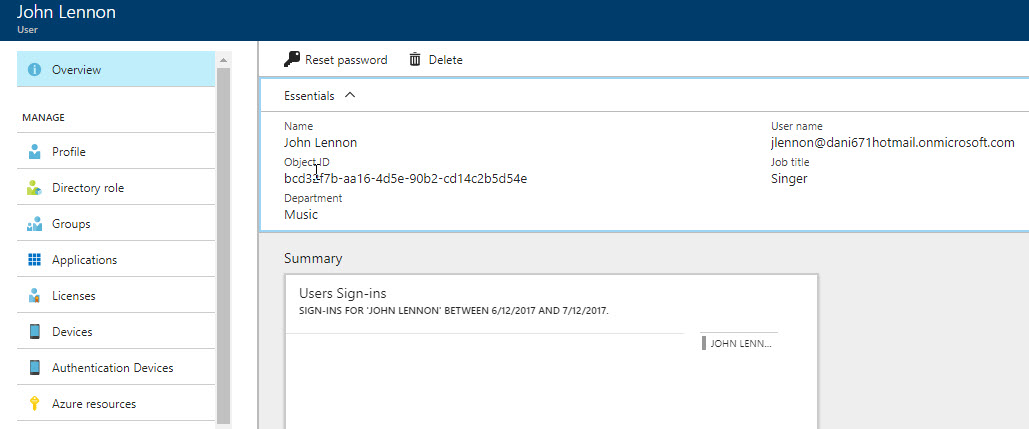
Task: Click the Object ID value text
Action: pyautogui.click(x=405, y=179)
